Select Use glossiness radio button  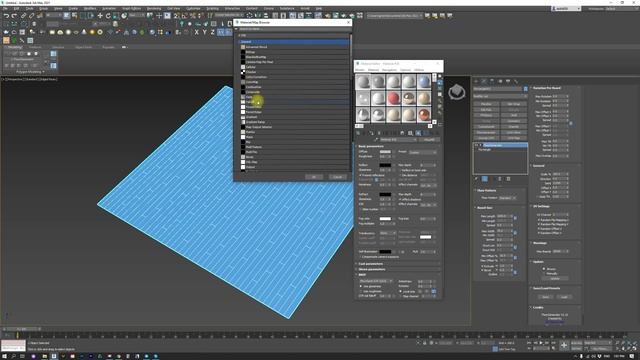361,287
